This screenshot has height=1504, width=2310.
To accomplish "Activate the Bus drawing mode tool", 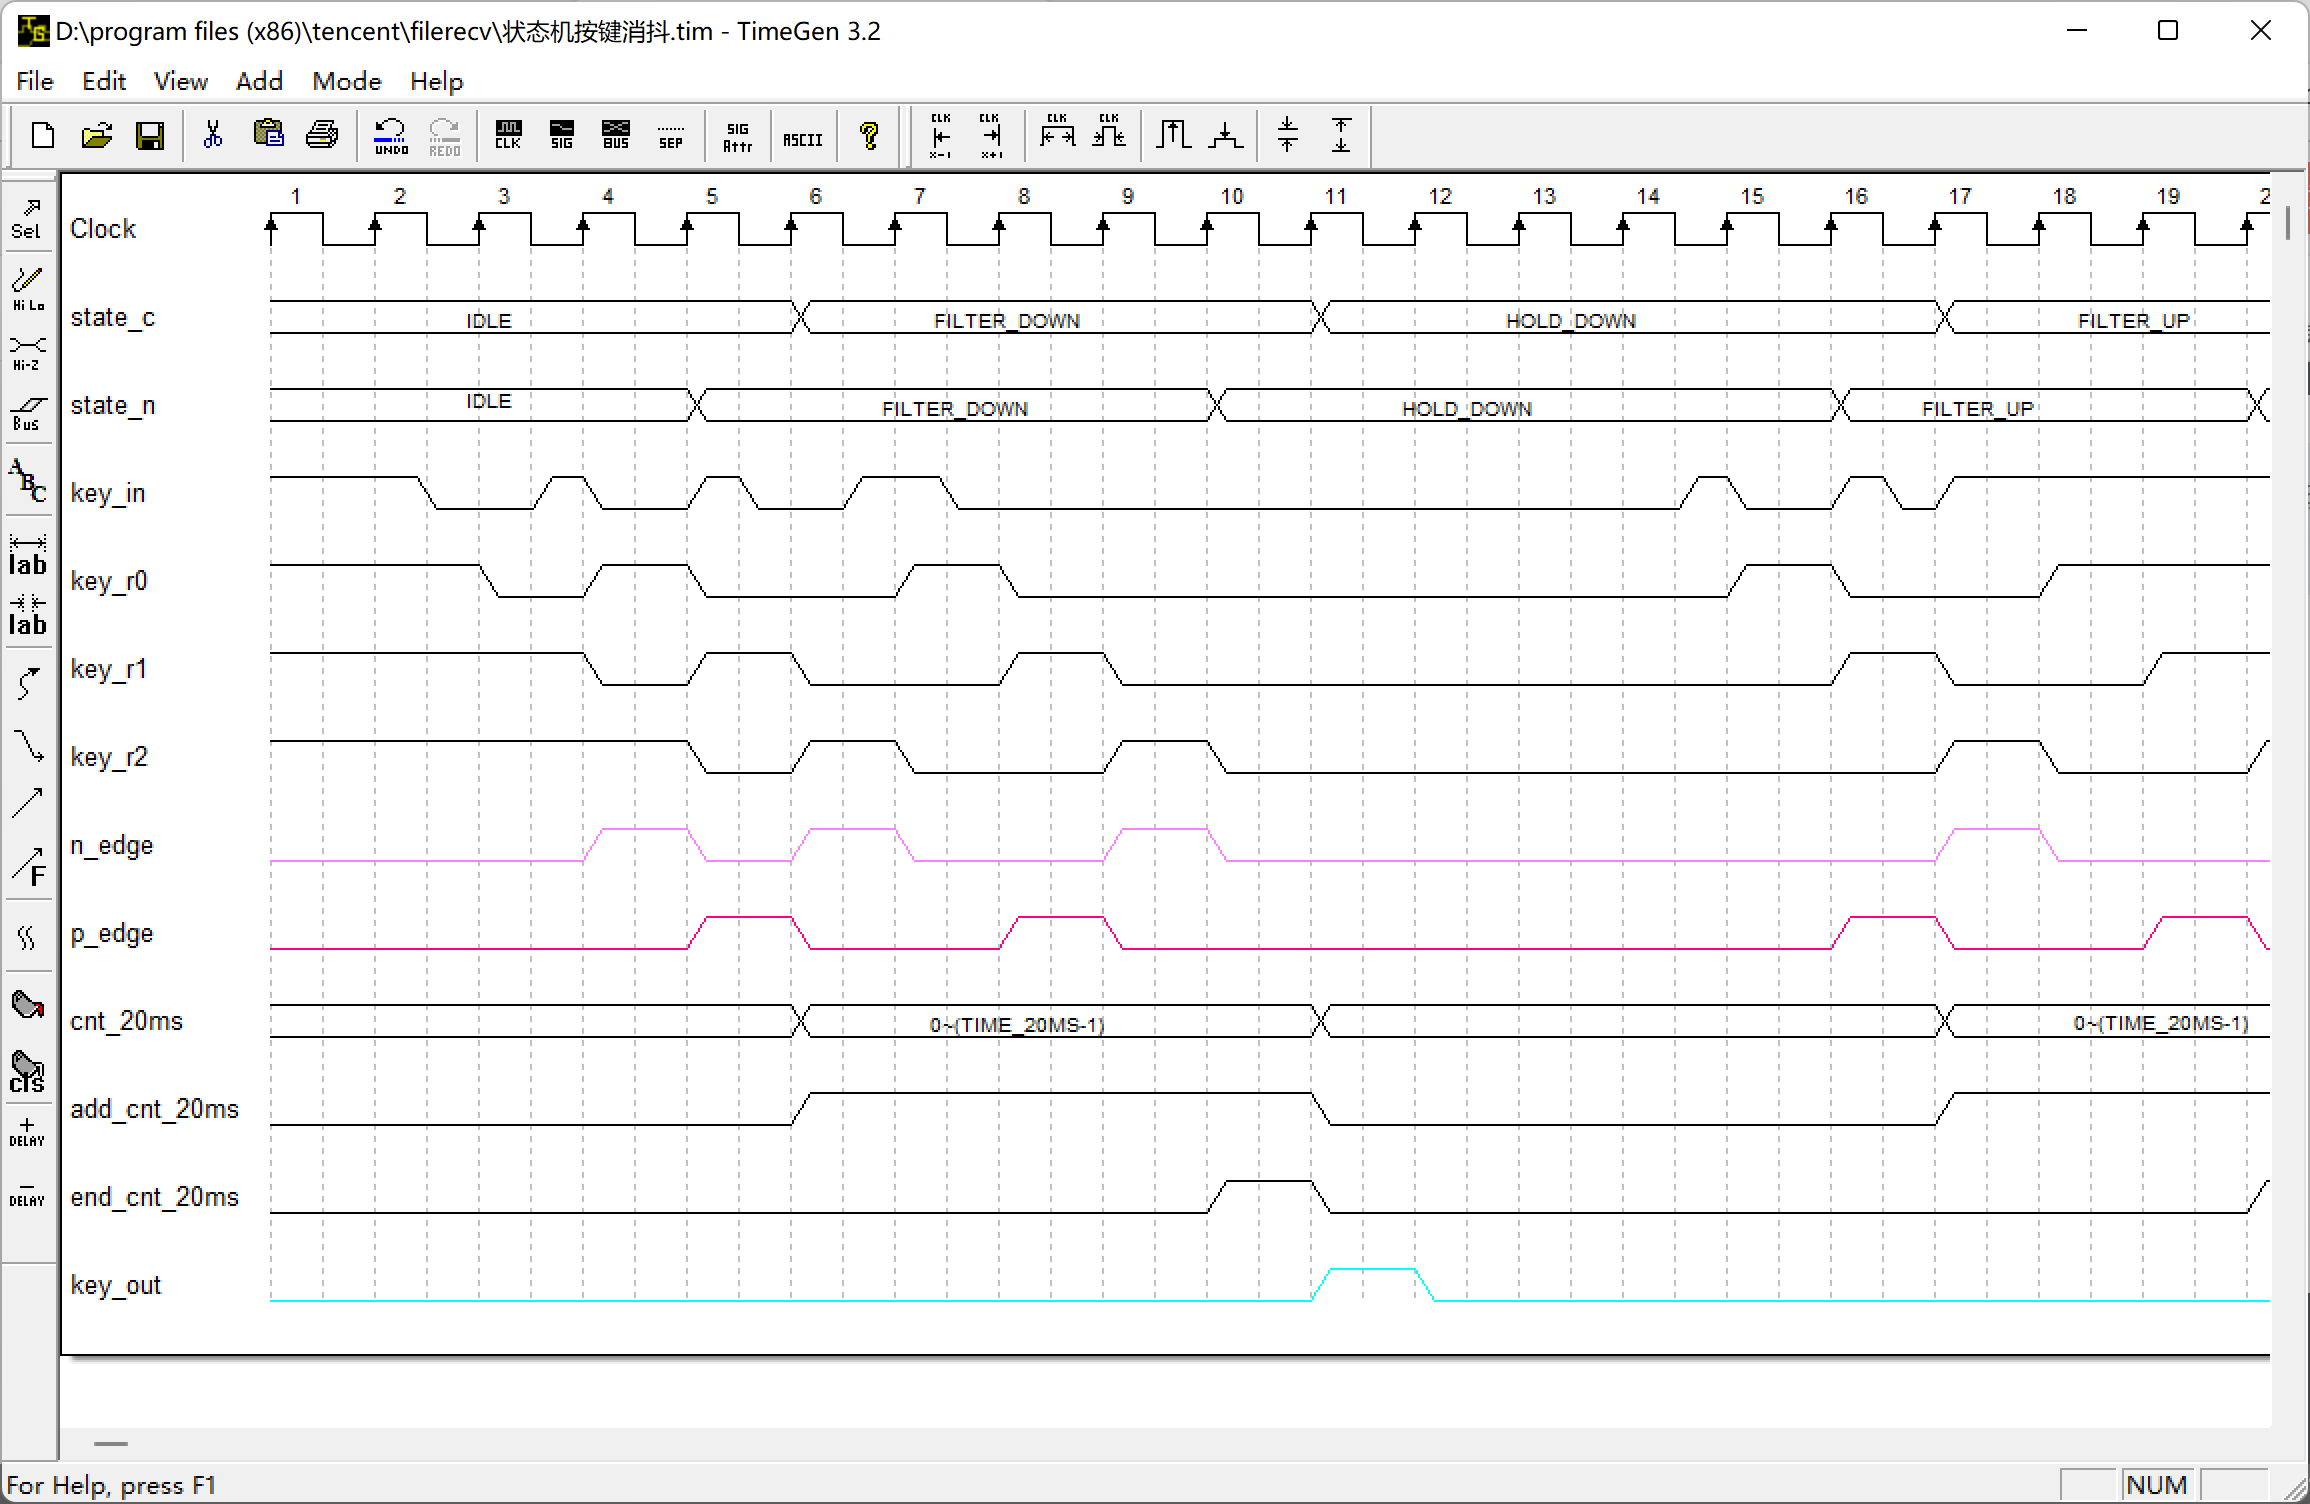I will 27,412.
